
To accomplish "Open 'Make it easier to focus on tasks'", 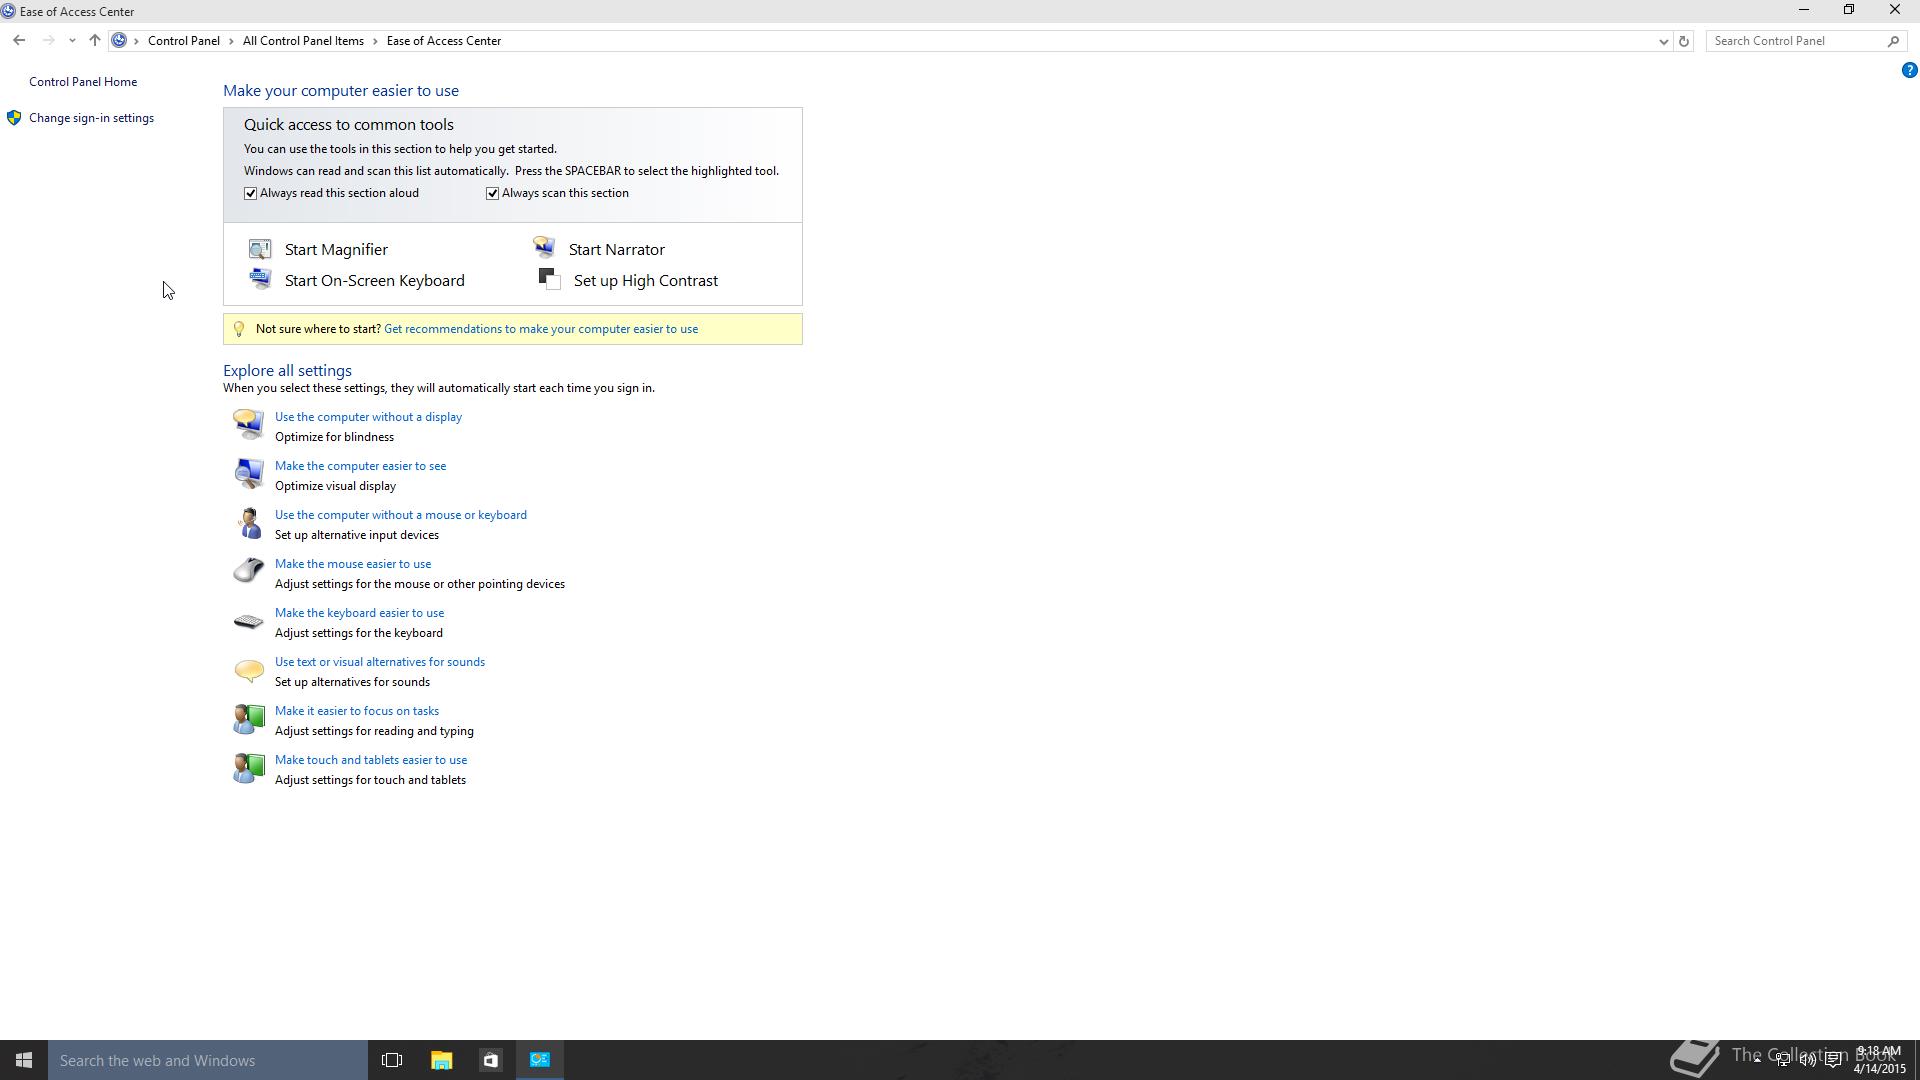I will [357, 711].
